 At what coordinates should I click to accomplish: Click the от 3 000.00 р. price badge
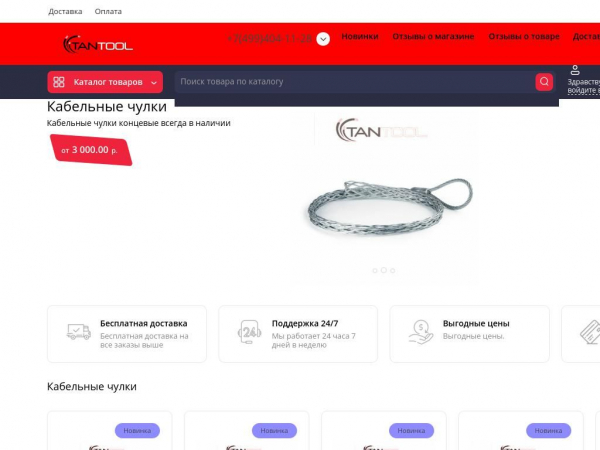[x=91, y=150]
